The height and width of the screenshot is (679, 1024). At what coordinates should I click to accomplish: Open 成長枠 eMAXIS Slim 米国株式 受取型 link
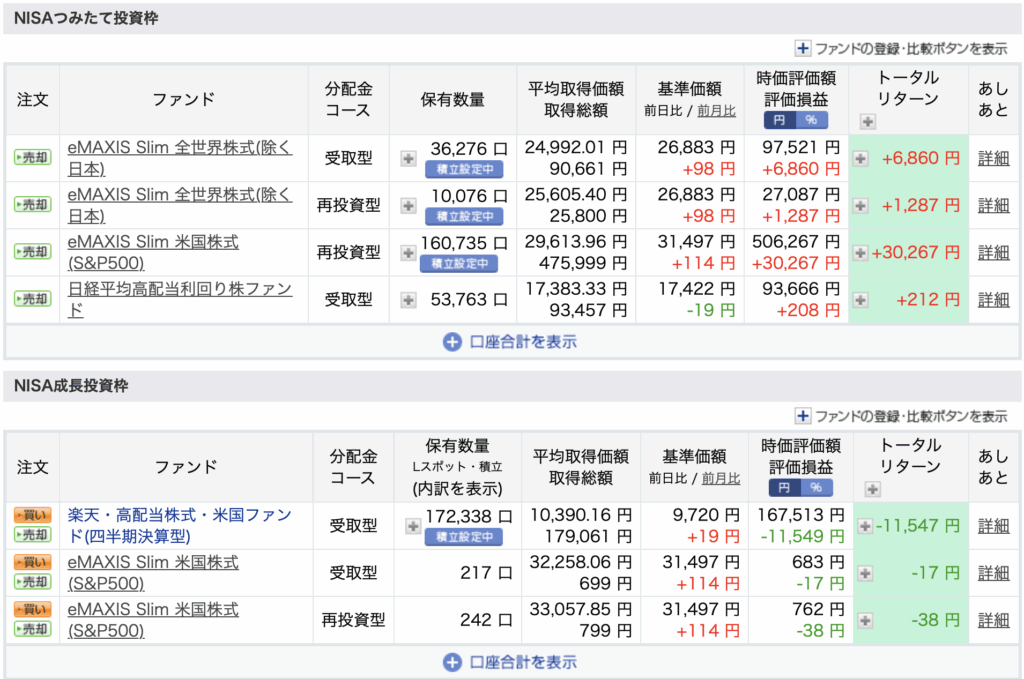click(153, 573)
